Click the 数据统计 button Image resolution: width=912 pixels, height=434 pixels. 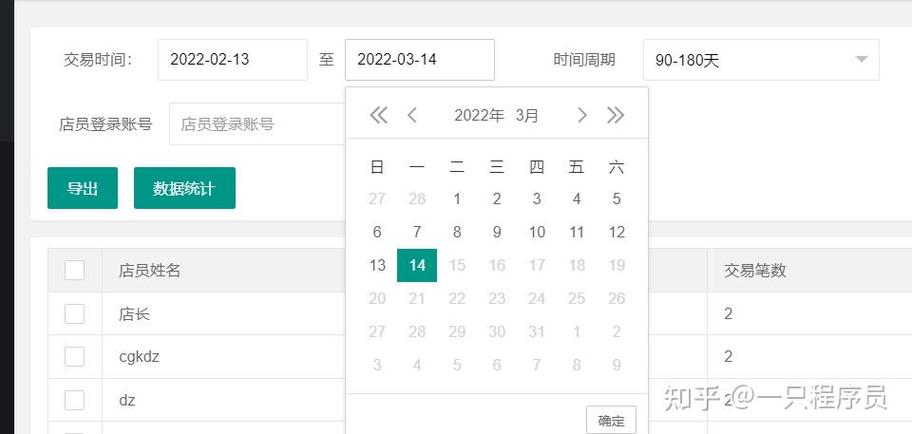[184, 188]
